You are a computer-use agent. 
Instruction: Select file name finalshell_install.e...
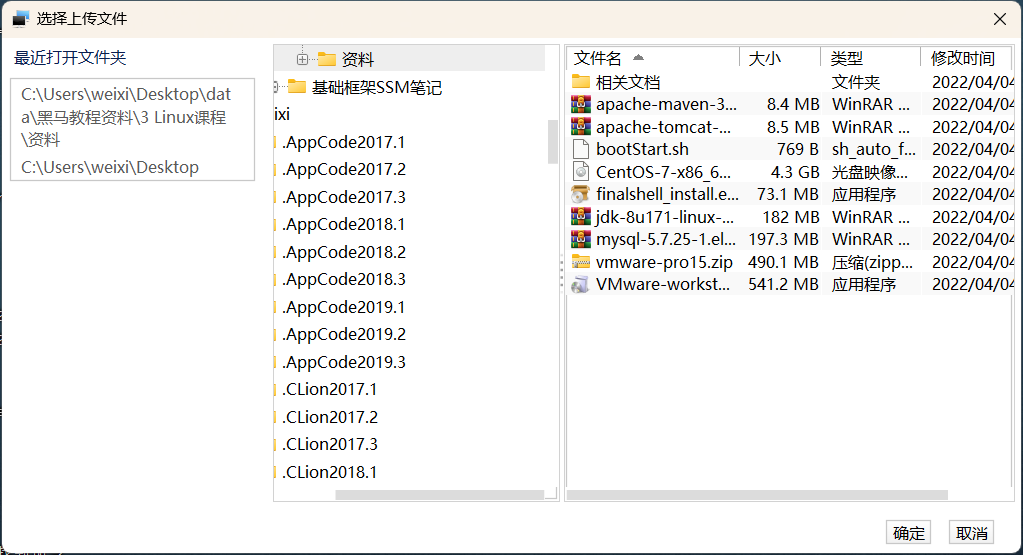pos(667,194)
